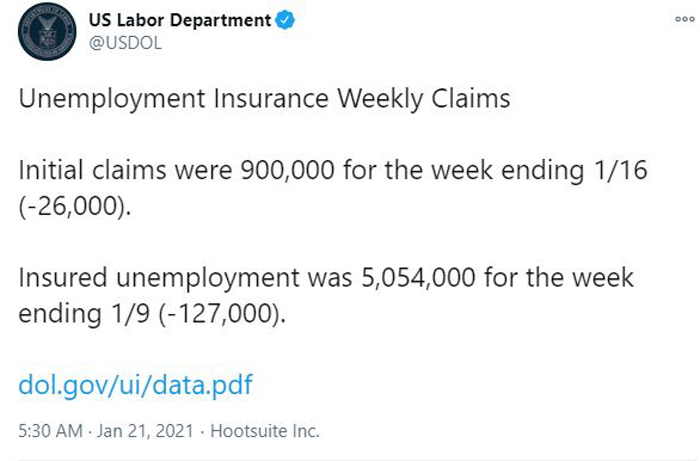The image size is (700, 461).
Task: Open the @USDOL handle
Action: [x=125, y=43]
